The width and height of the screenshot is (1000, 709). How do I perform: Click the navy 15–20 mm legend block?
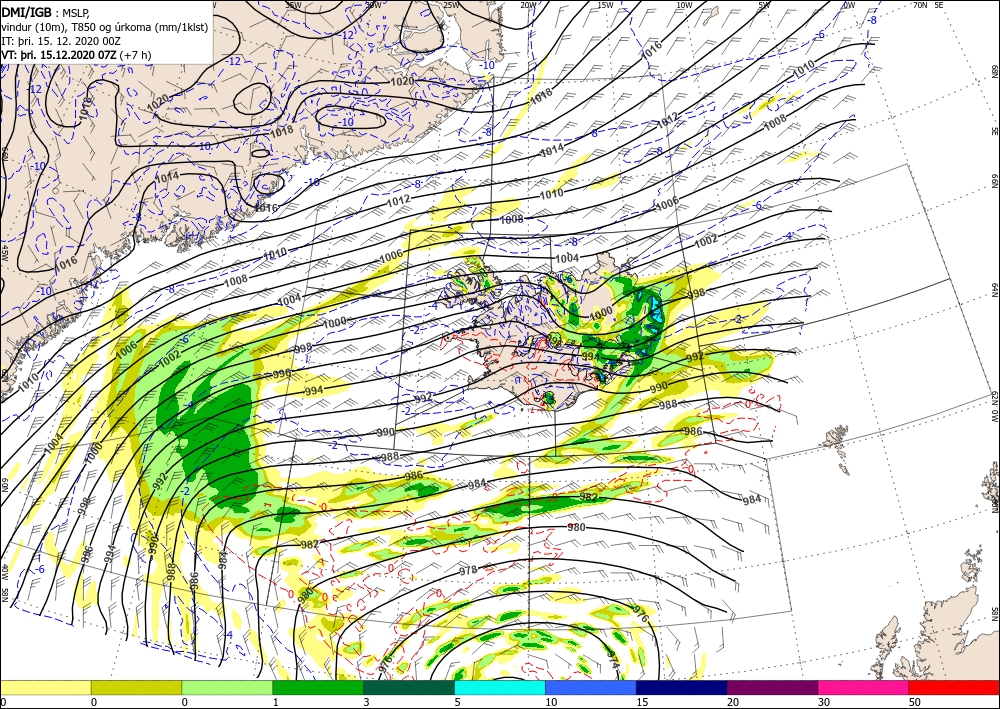pyautogui.click(x=682, y=687)
